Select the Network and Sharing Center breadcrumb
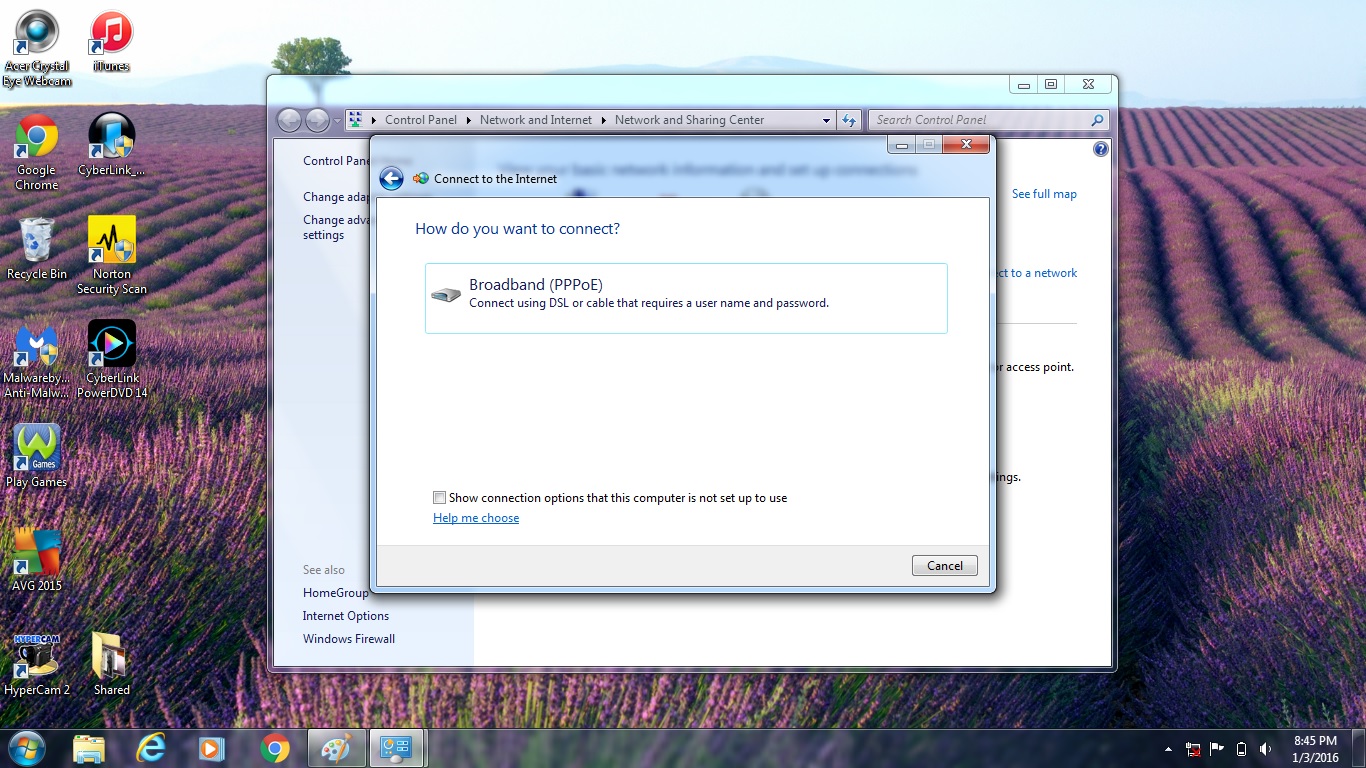1366x768 pixels. (689, 120)
